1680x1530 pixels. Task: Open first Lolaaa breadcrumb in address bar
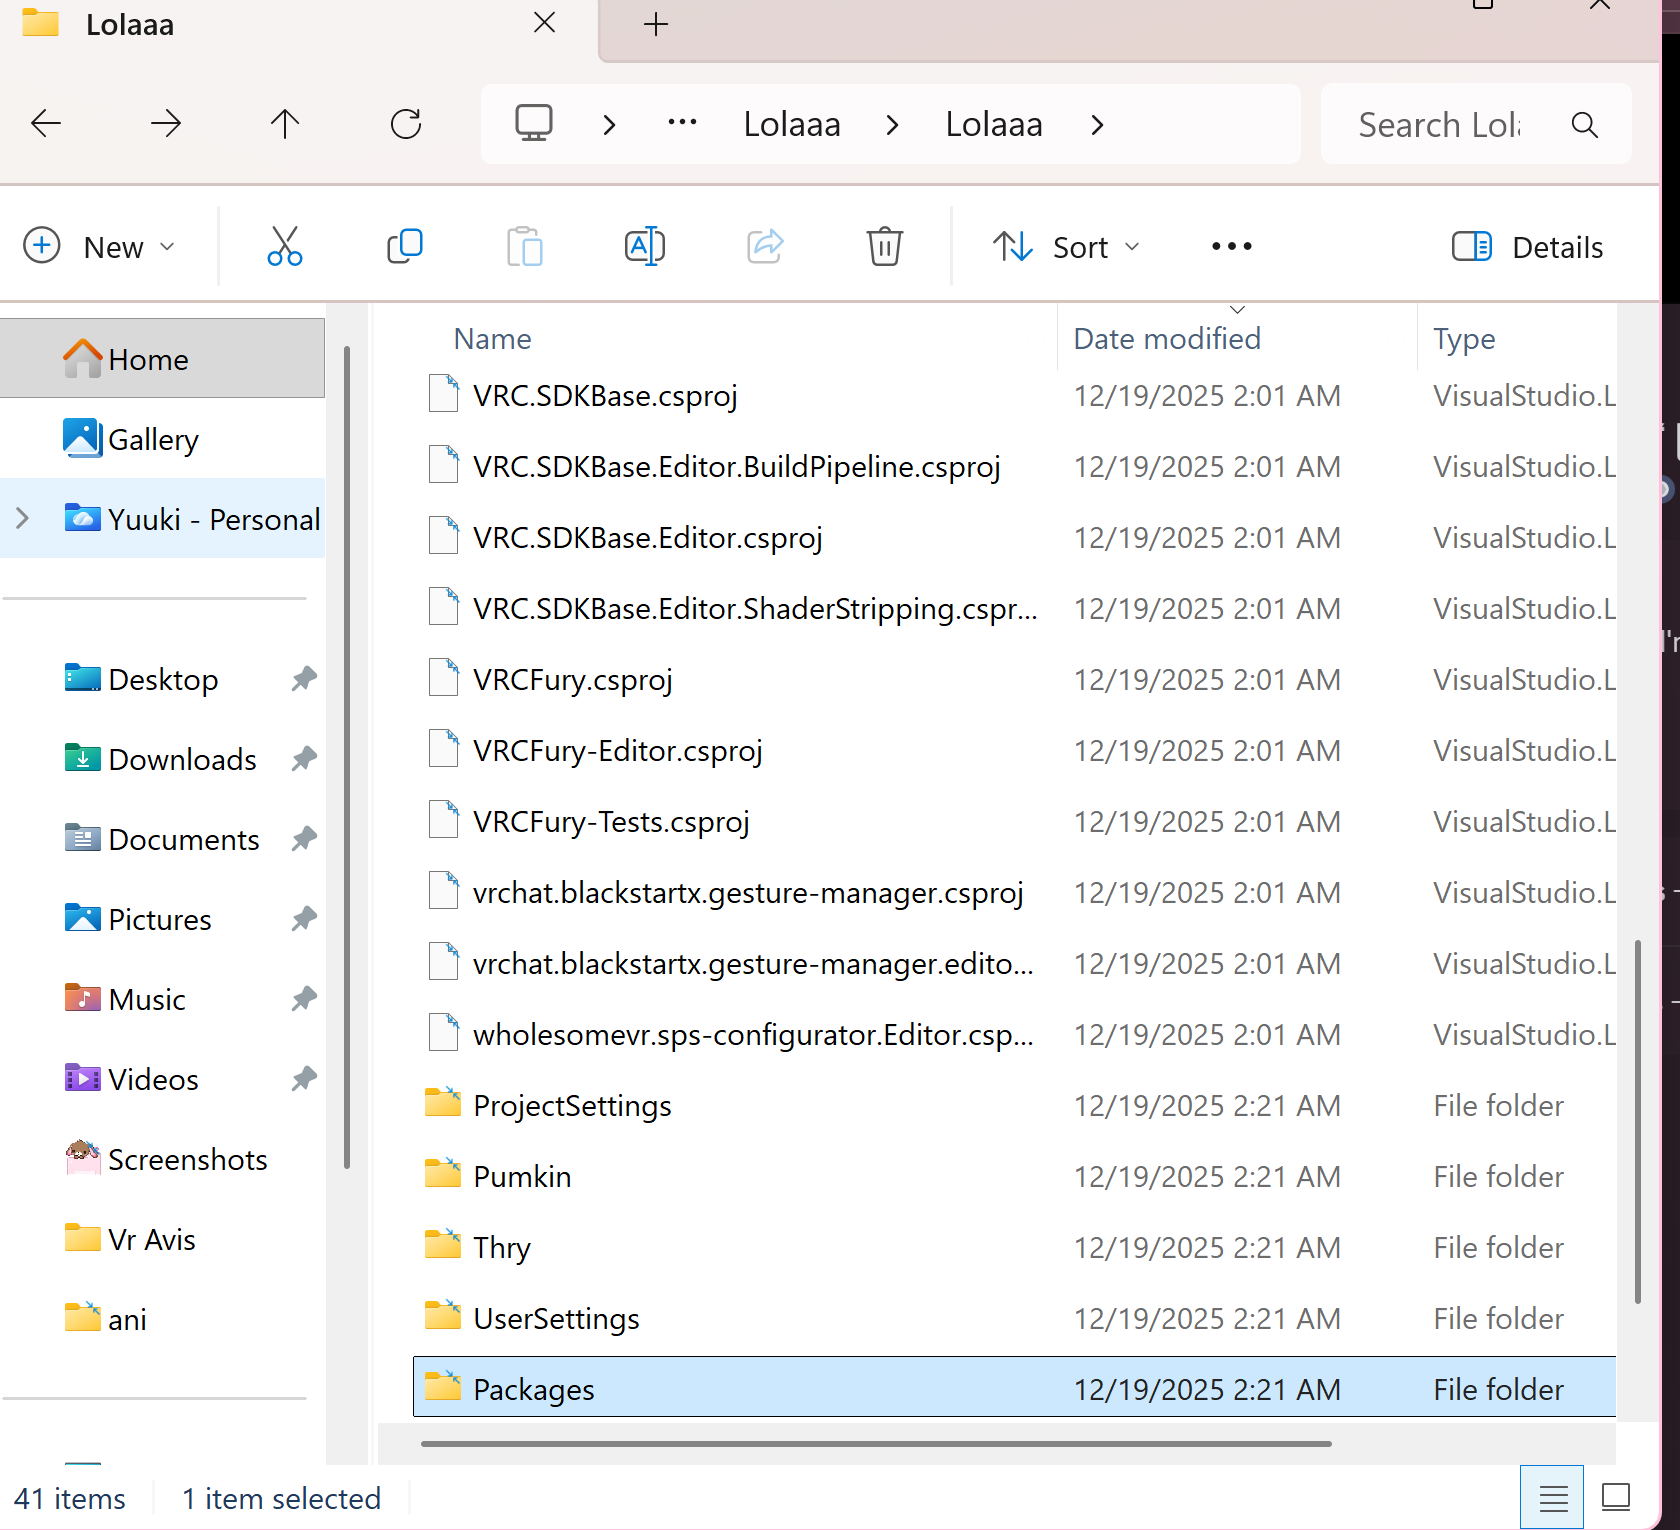tap(792, 125)
